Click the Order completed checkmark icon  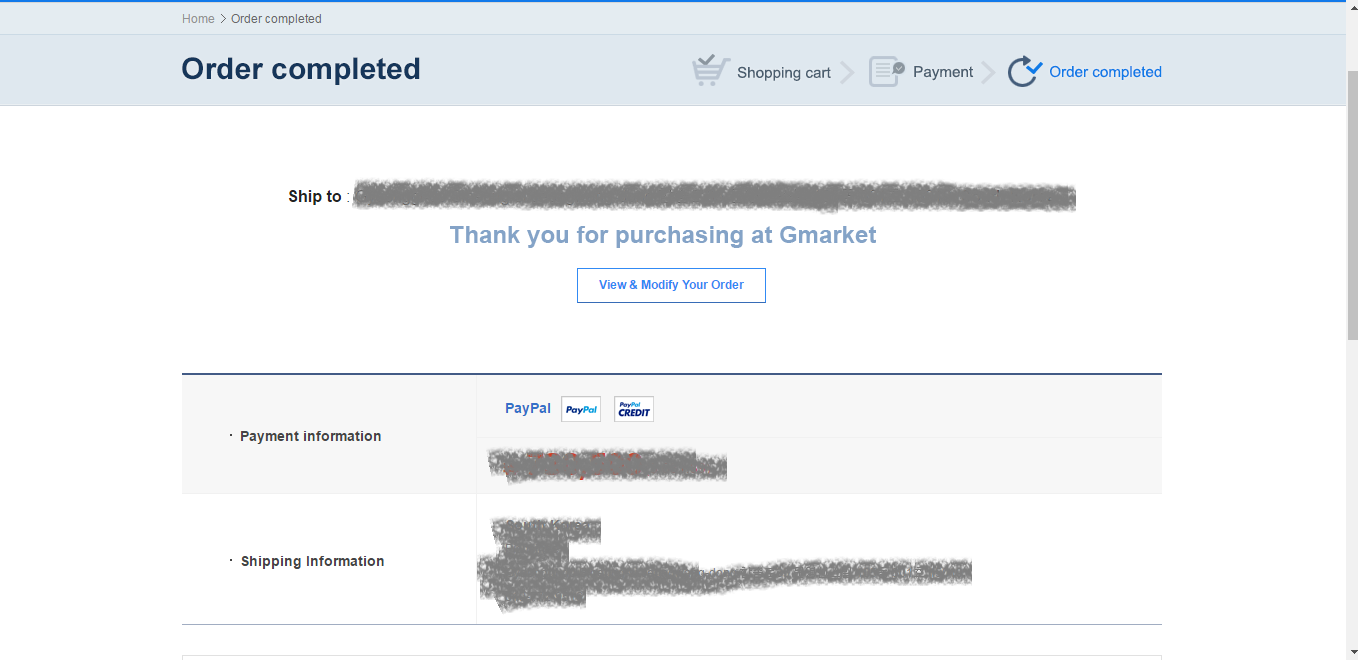(x=1025, y=71)
